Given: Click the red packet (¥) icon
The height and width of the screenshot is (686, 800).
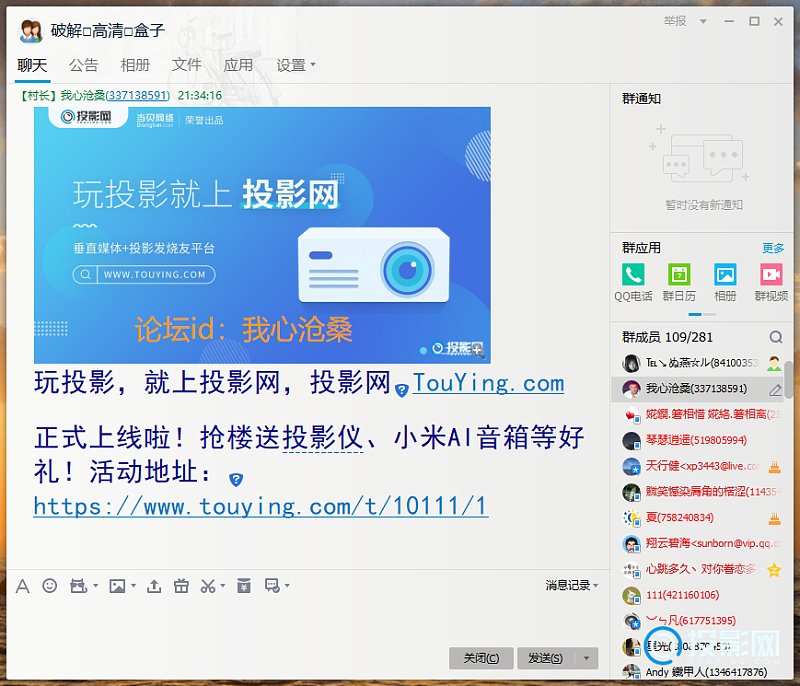Looking at the screenshot, I should tap(244, 586).
